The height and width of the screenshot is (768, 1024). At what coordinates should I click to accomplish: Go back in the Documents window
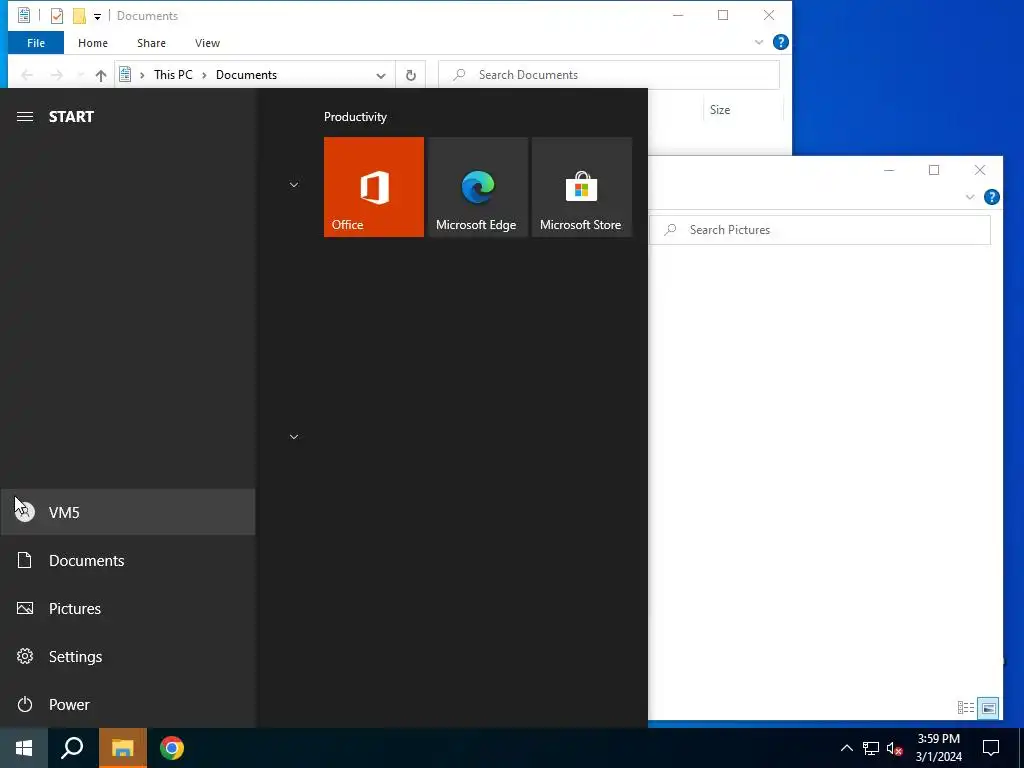click(27, 75)
